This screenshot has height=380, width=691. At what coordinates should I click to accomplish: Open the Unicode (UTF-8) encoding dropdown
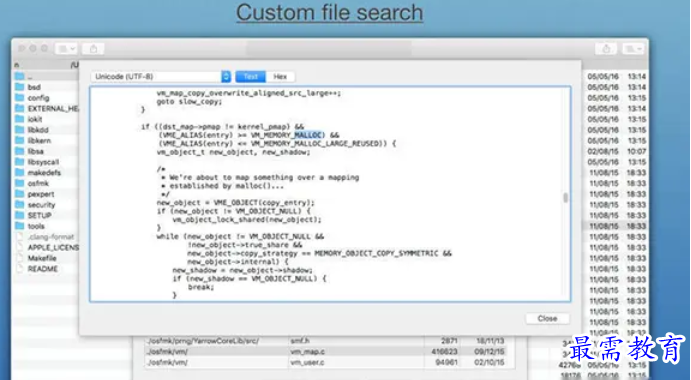click(161, 76)
